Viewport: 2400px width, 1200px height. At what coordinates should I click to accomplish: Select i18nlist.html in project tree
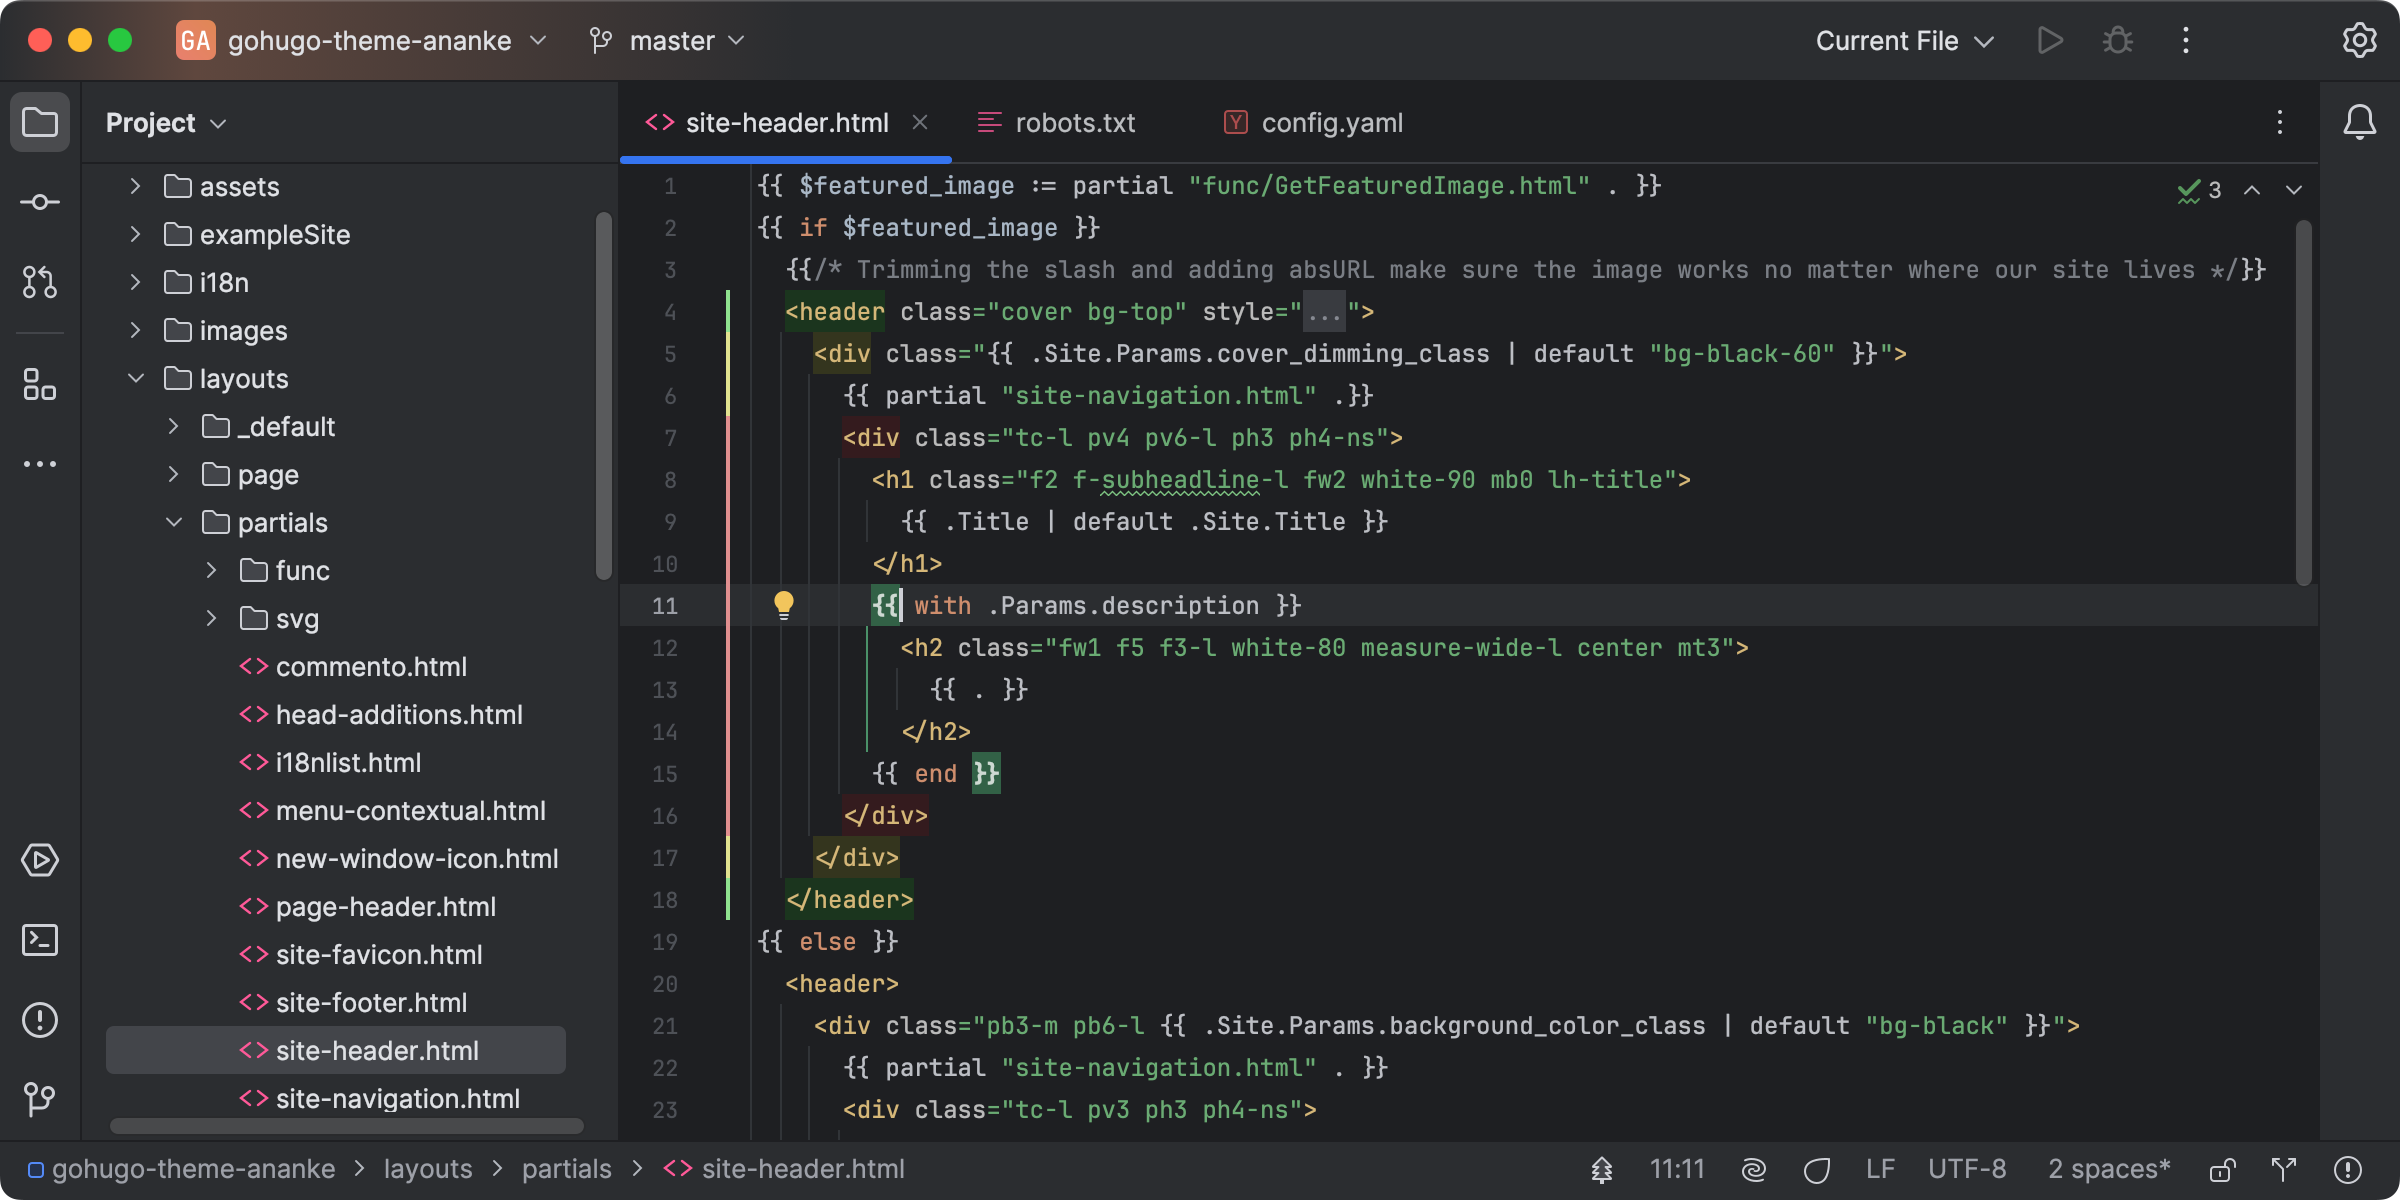[x=330, y=762]
